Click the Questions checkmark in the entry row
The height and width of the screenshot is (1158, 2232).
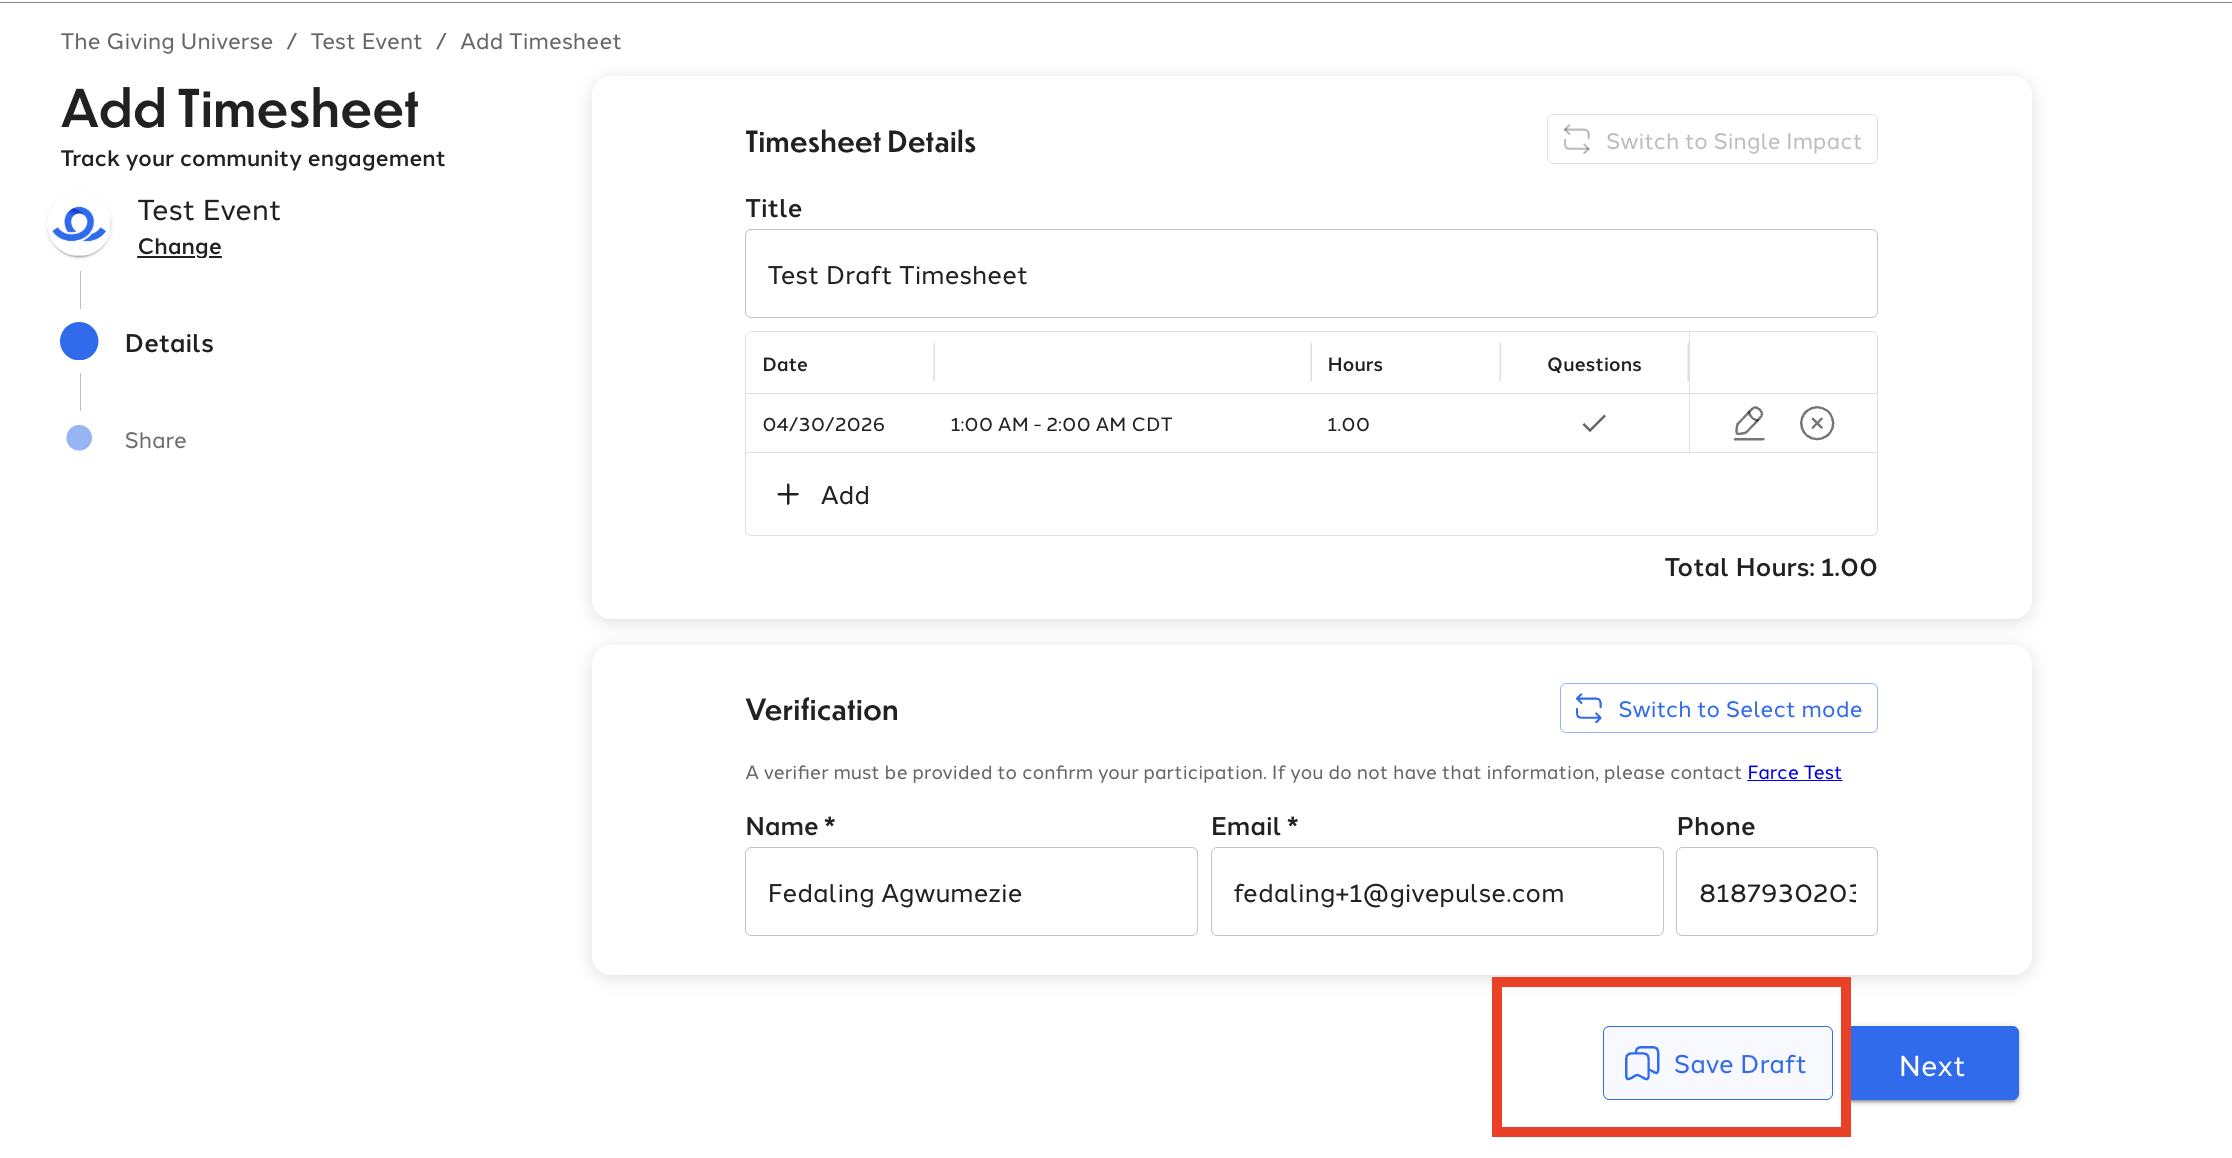1594,423
